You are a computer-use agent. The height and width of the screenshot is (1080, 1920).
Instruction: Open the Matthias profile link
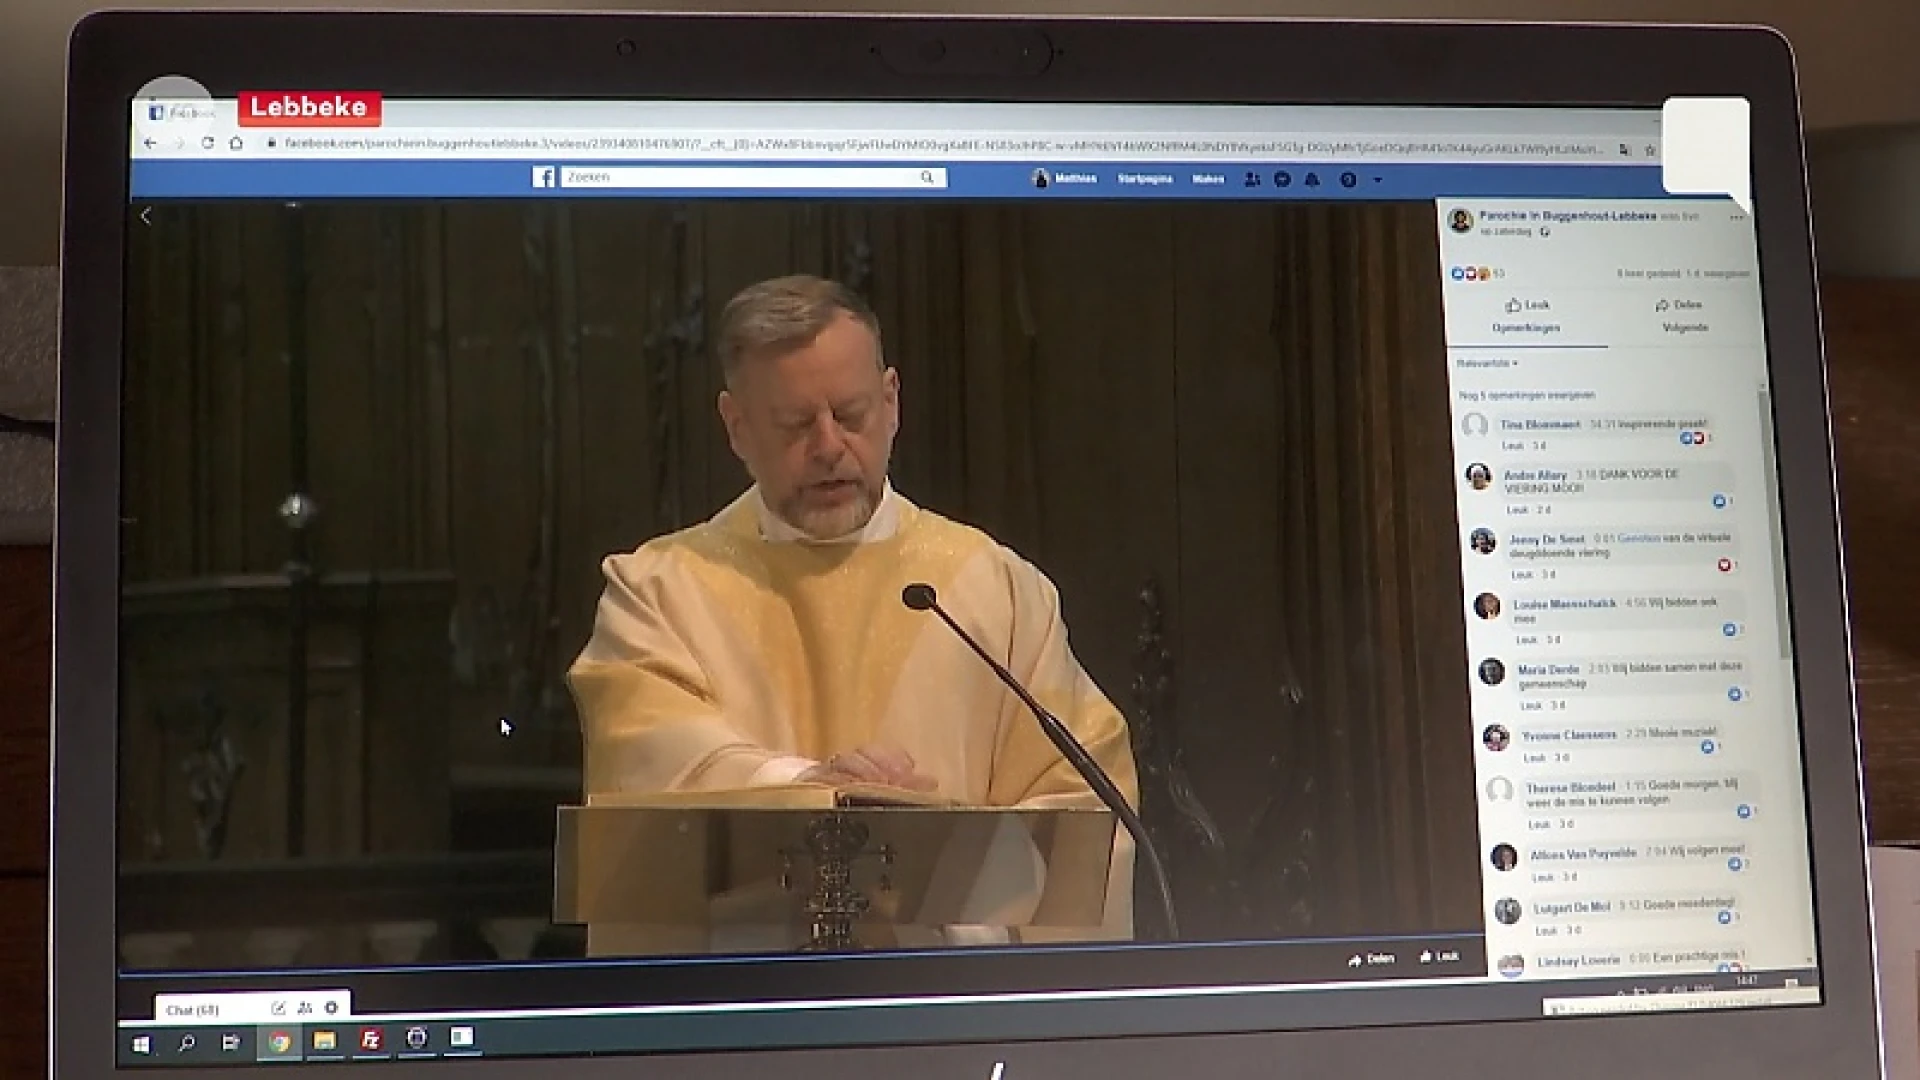point(1065,179)
